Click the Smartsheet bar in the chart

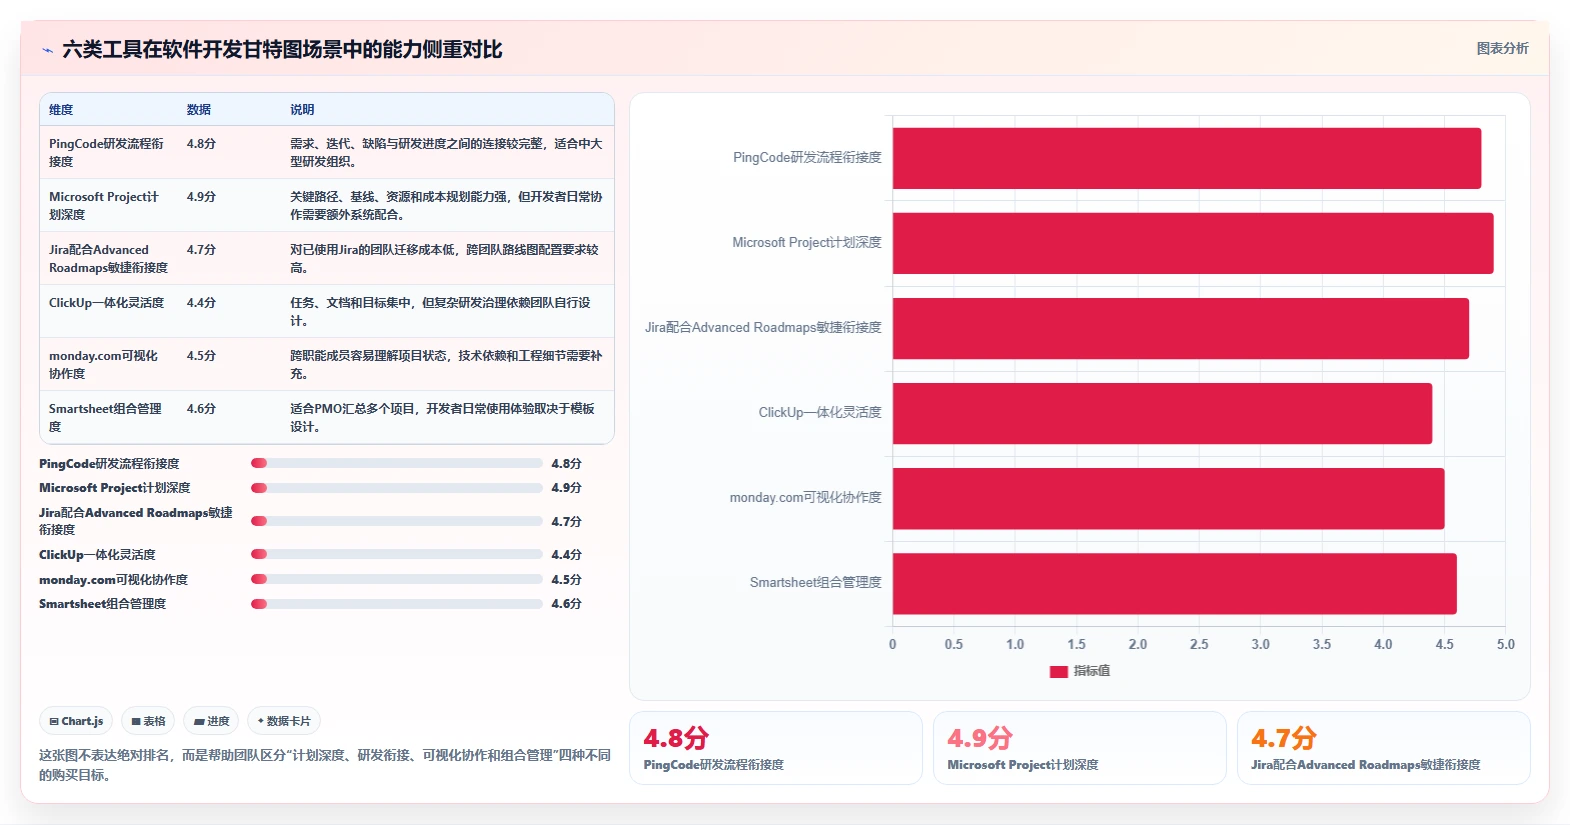[1175, 583]
